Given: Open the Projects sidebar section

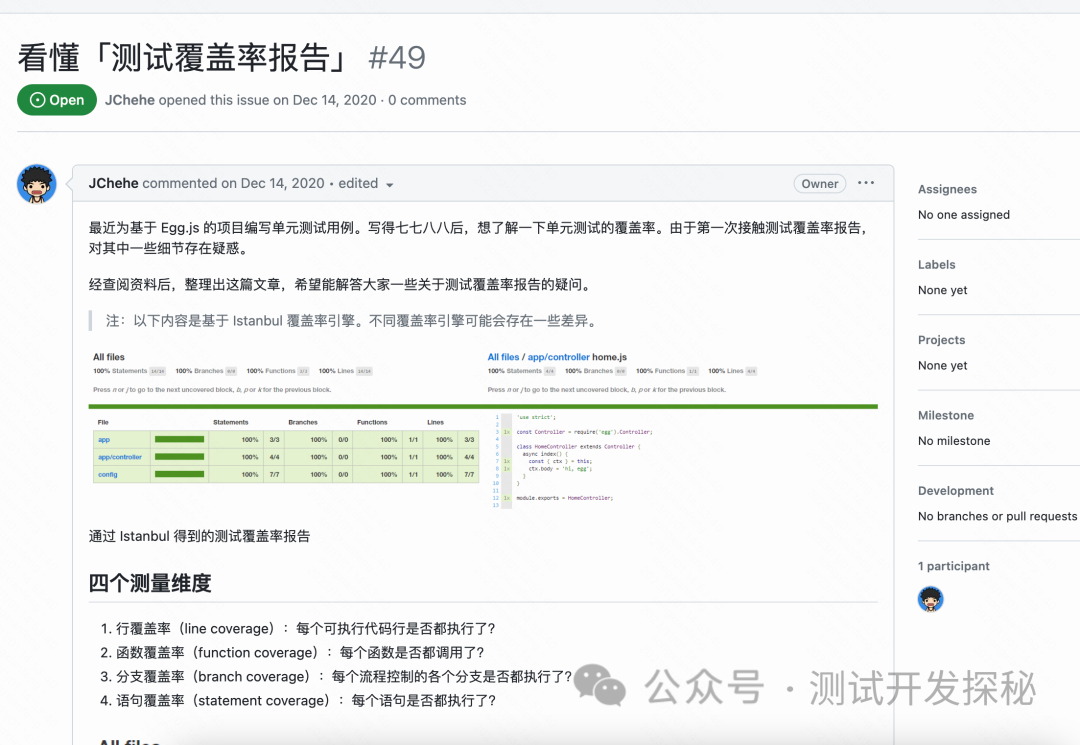Looking at the screenshot, I should tap(942, 340).
